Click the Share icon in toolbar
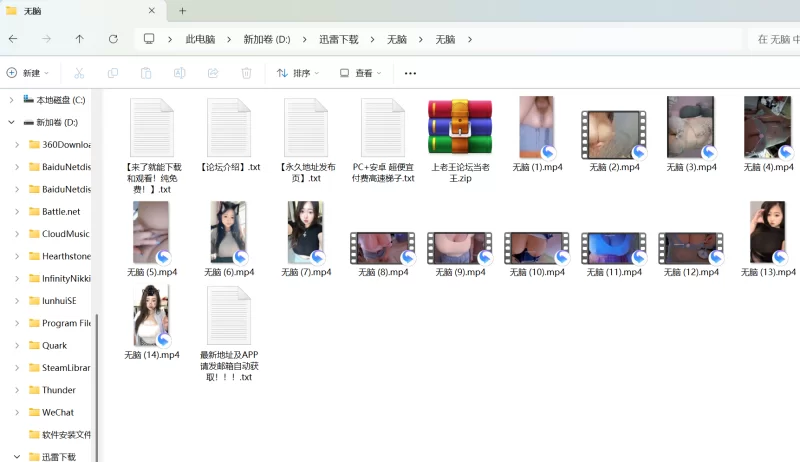 [213, 73]
